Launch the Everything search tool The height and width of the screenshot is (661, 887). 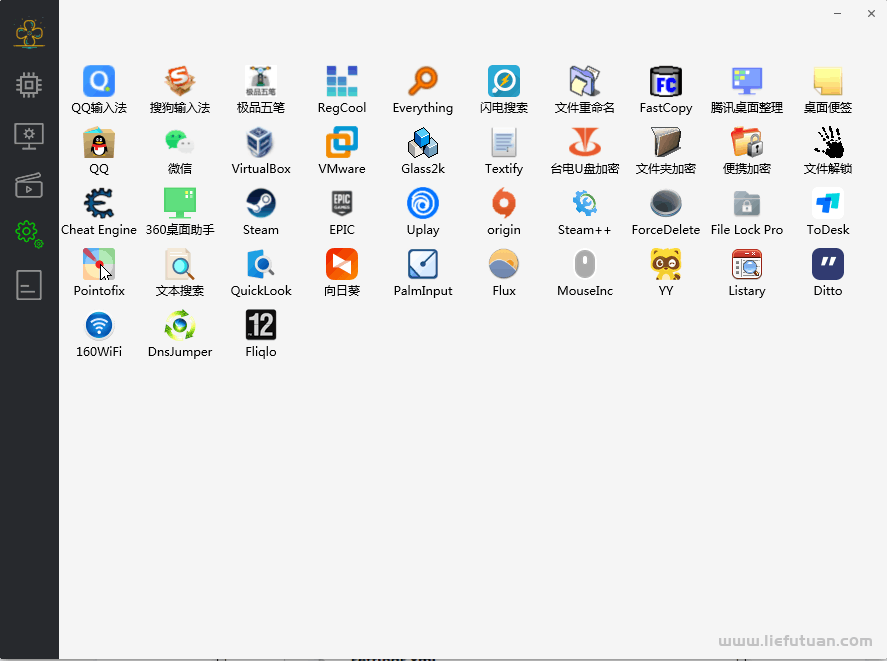click(x=423, y=81)
